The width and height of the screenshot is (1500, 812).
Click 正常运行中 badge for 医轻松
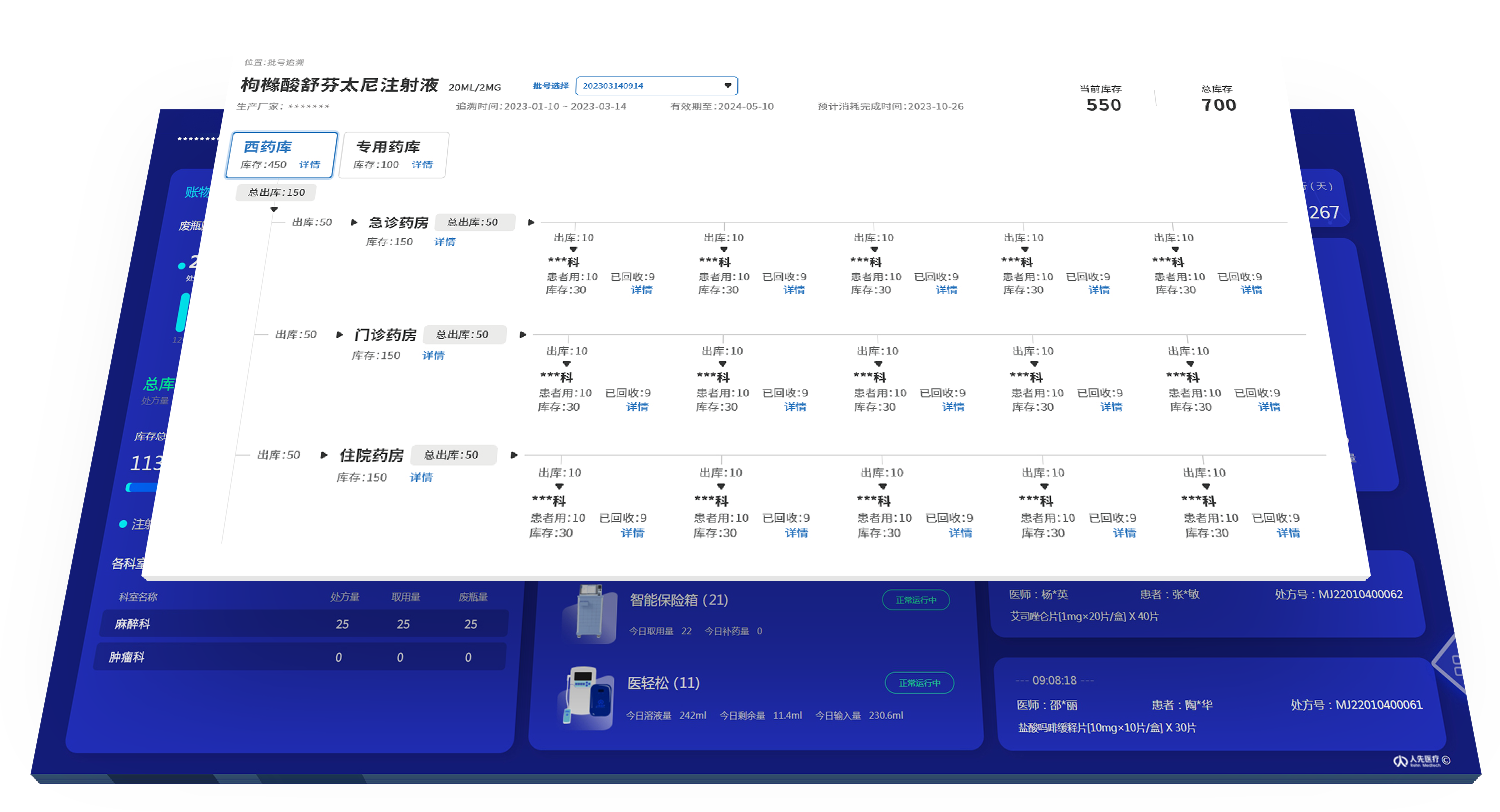919,683
